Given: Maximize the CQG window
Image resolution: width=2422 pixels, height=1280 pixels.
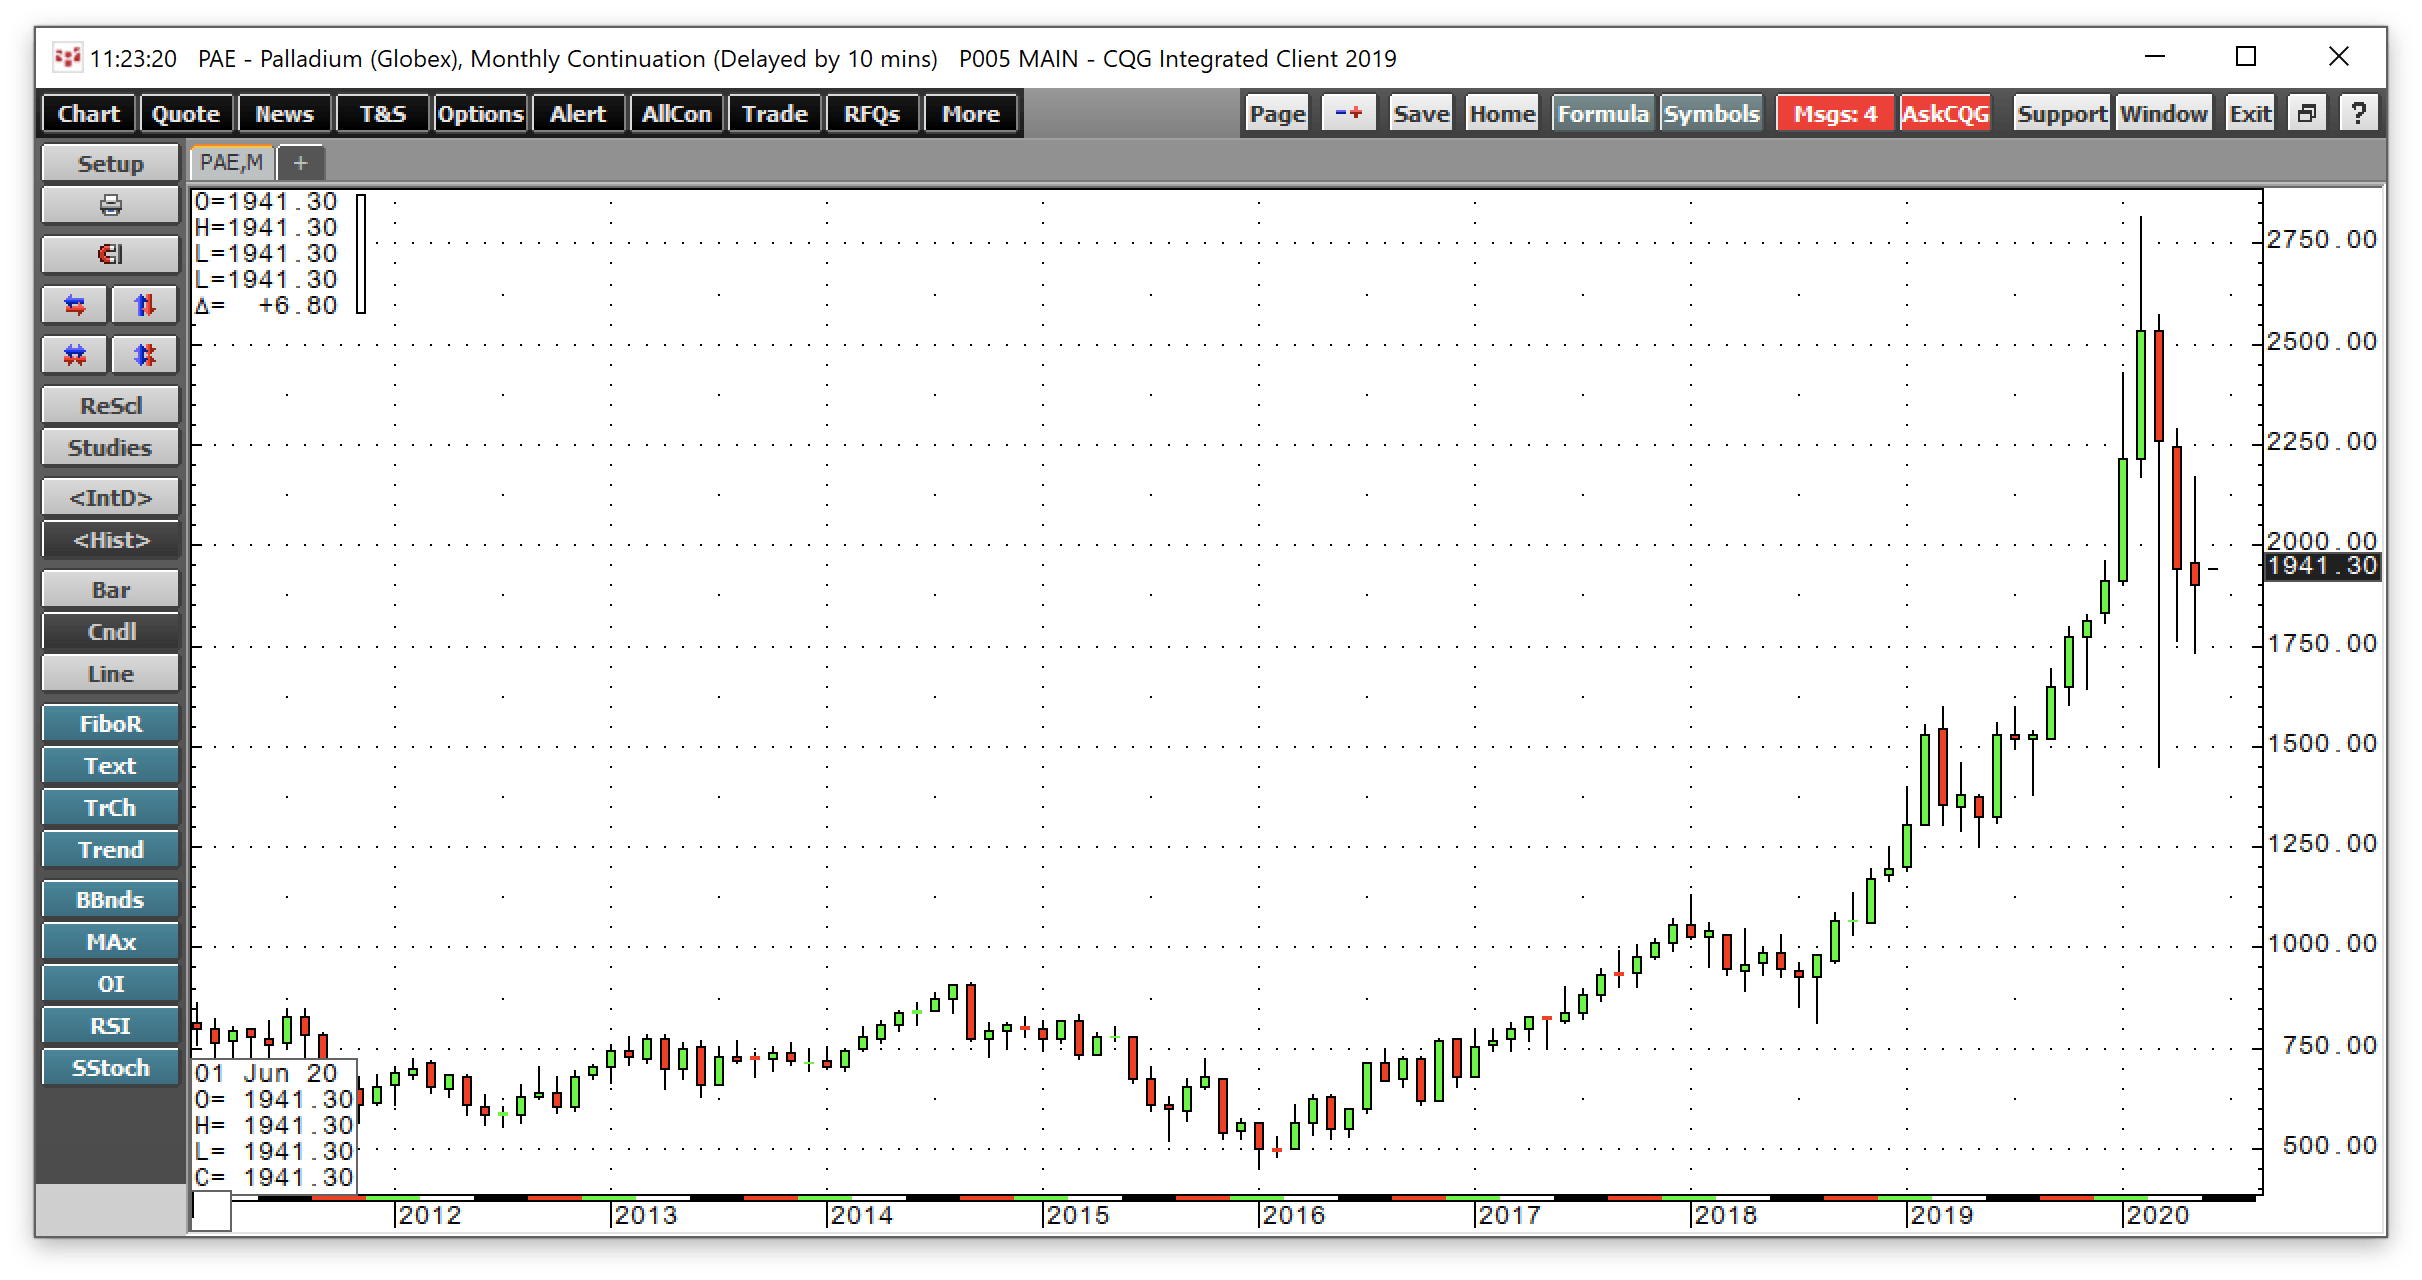Looking at the screenshot, I should [x=2246, y=57].
